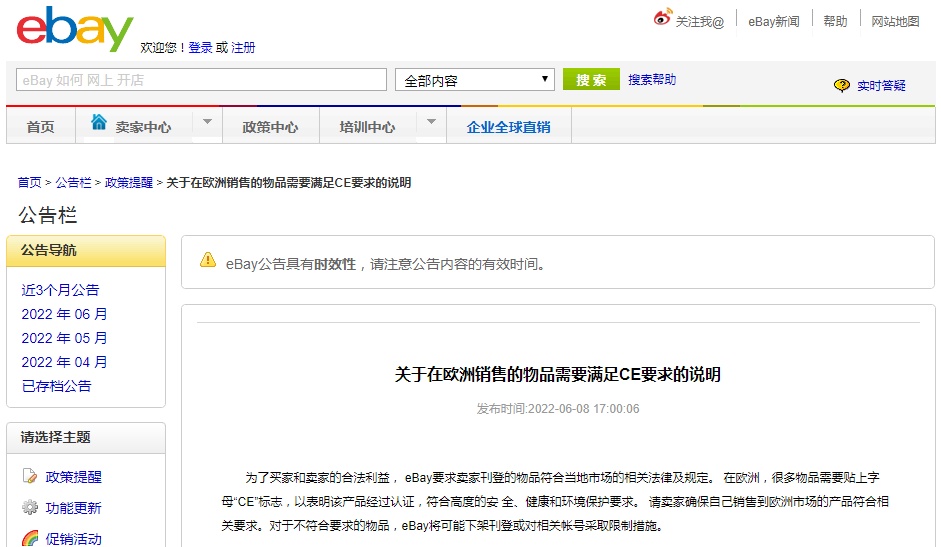Choose the 促销活动 topic link
Screen dimensions: 941x547
click(x=73, y=539)
